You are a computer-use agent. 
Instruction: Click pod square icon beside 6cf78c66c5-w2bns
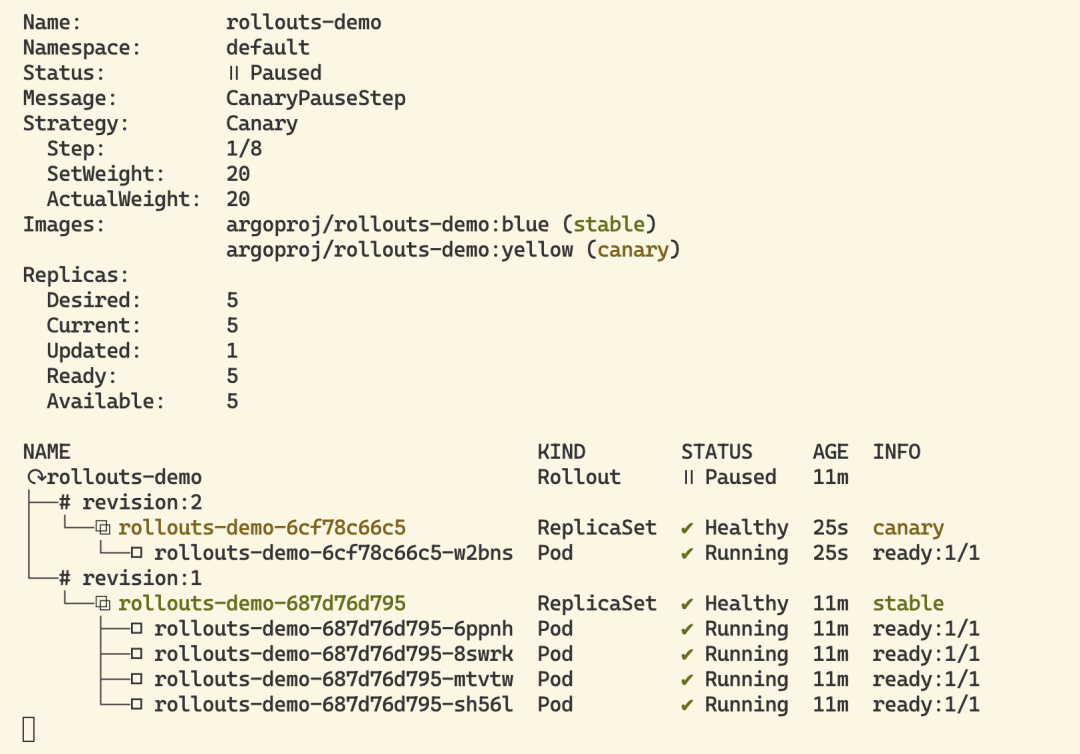[136, 553]
